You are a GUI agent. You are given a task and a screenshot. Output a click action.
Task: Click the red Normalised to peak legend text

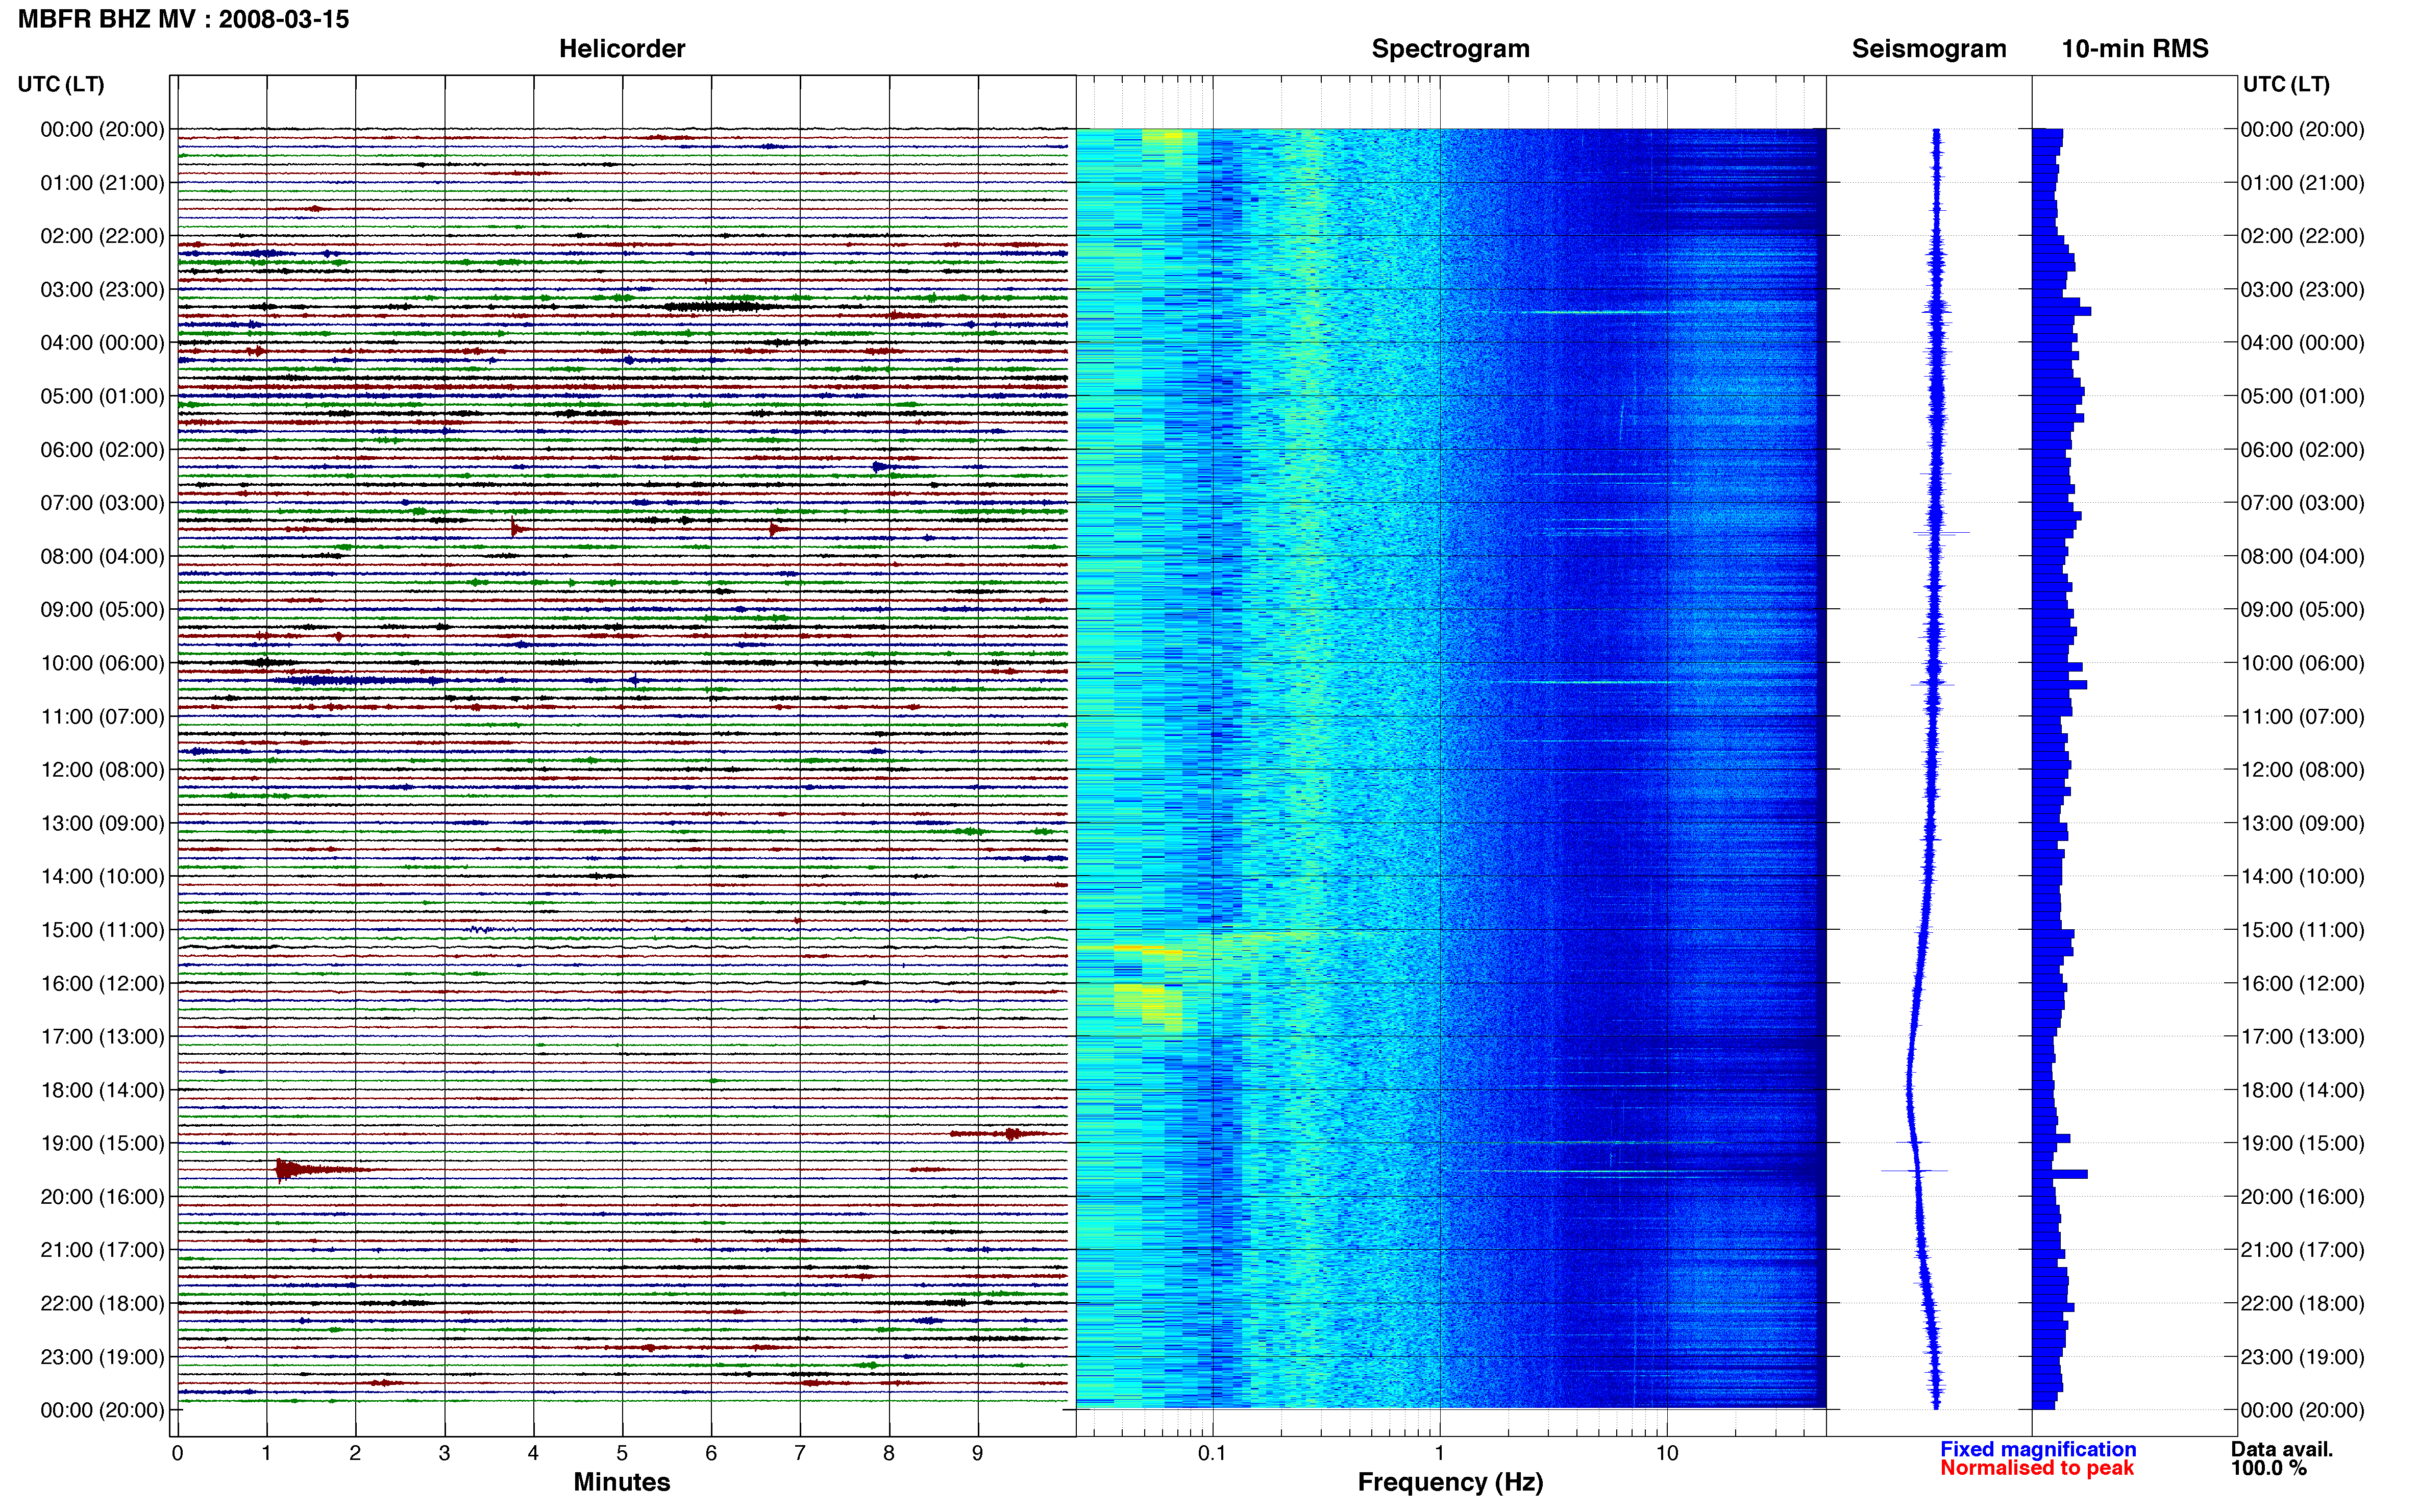[2037, 1468]
